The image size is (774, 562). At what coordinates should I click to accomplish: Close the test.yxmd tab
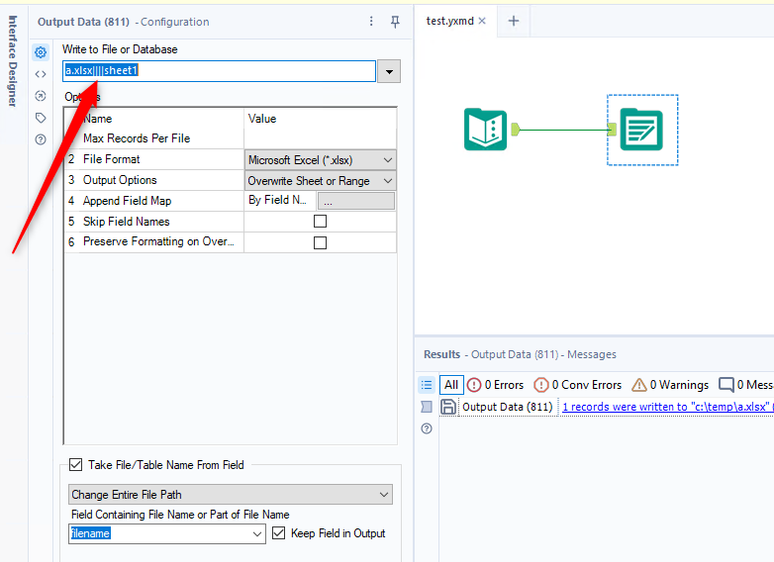click(x=482, y=21)
